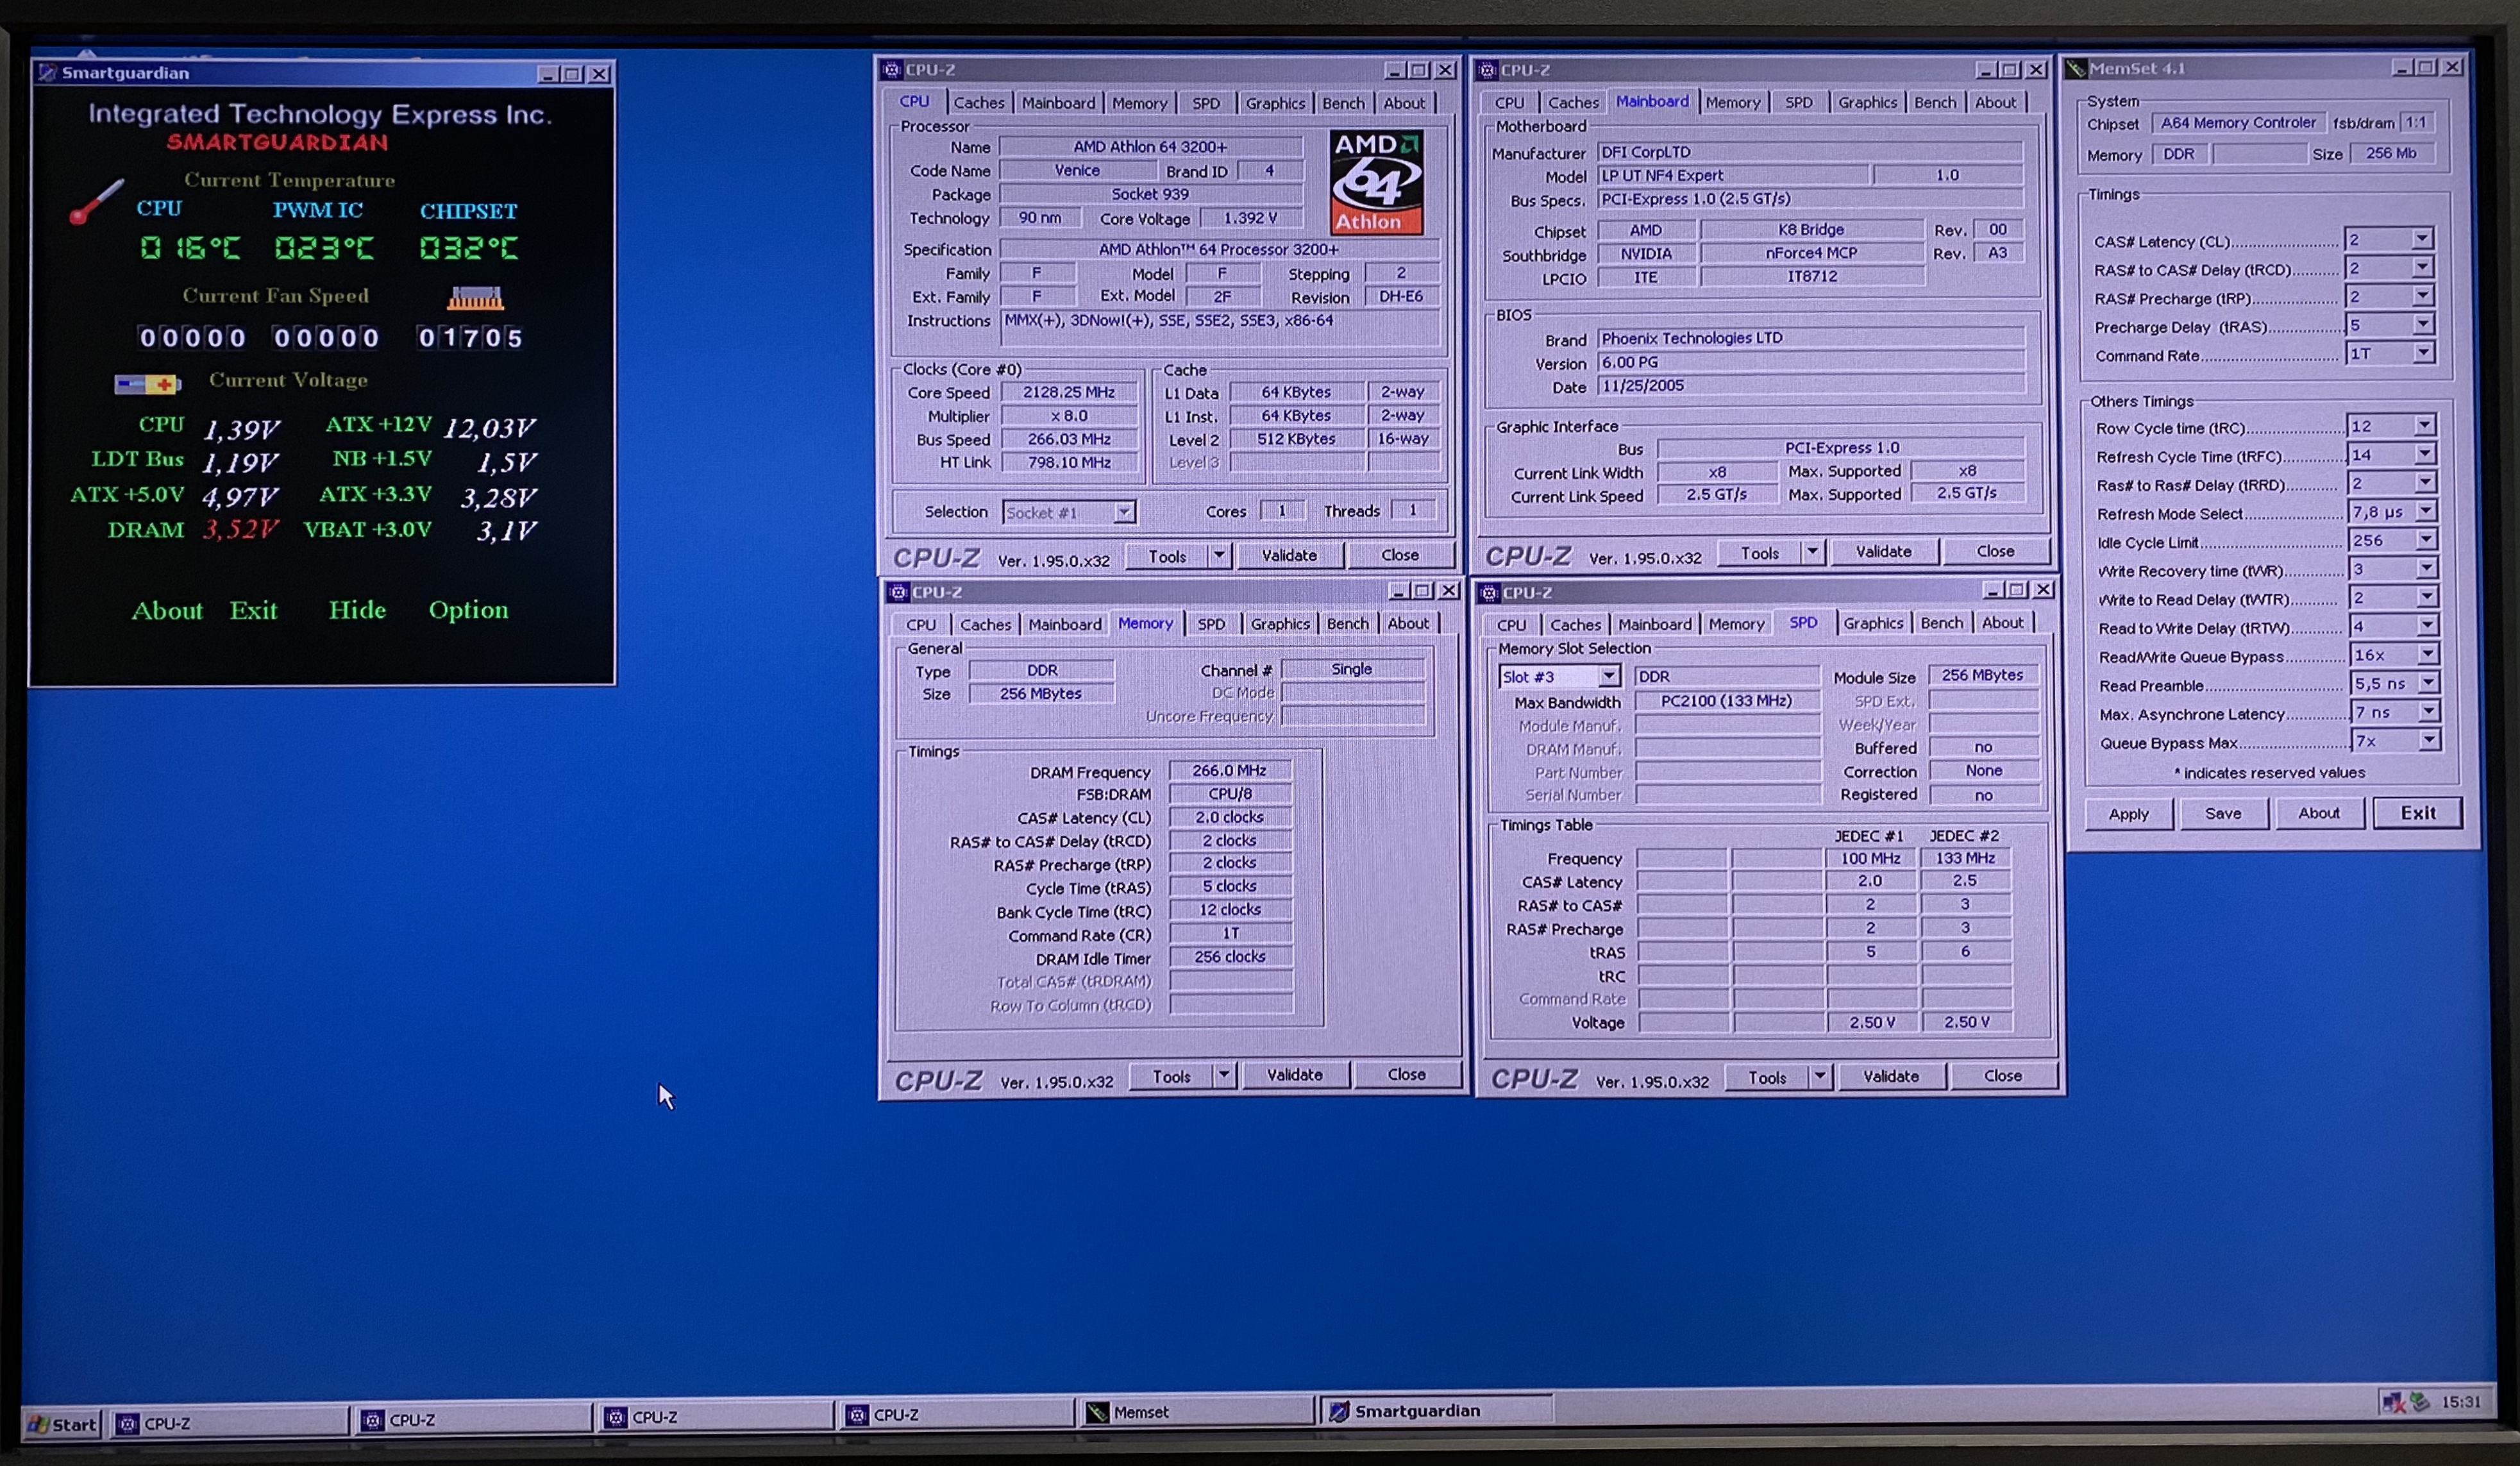2520x1466 pixels.
Task: Open Caches tab in CPU-Z CPU window
Action: coord(978,102)
